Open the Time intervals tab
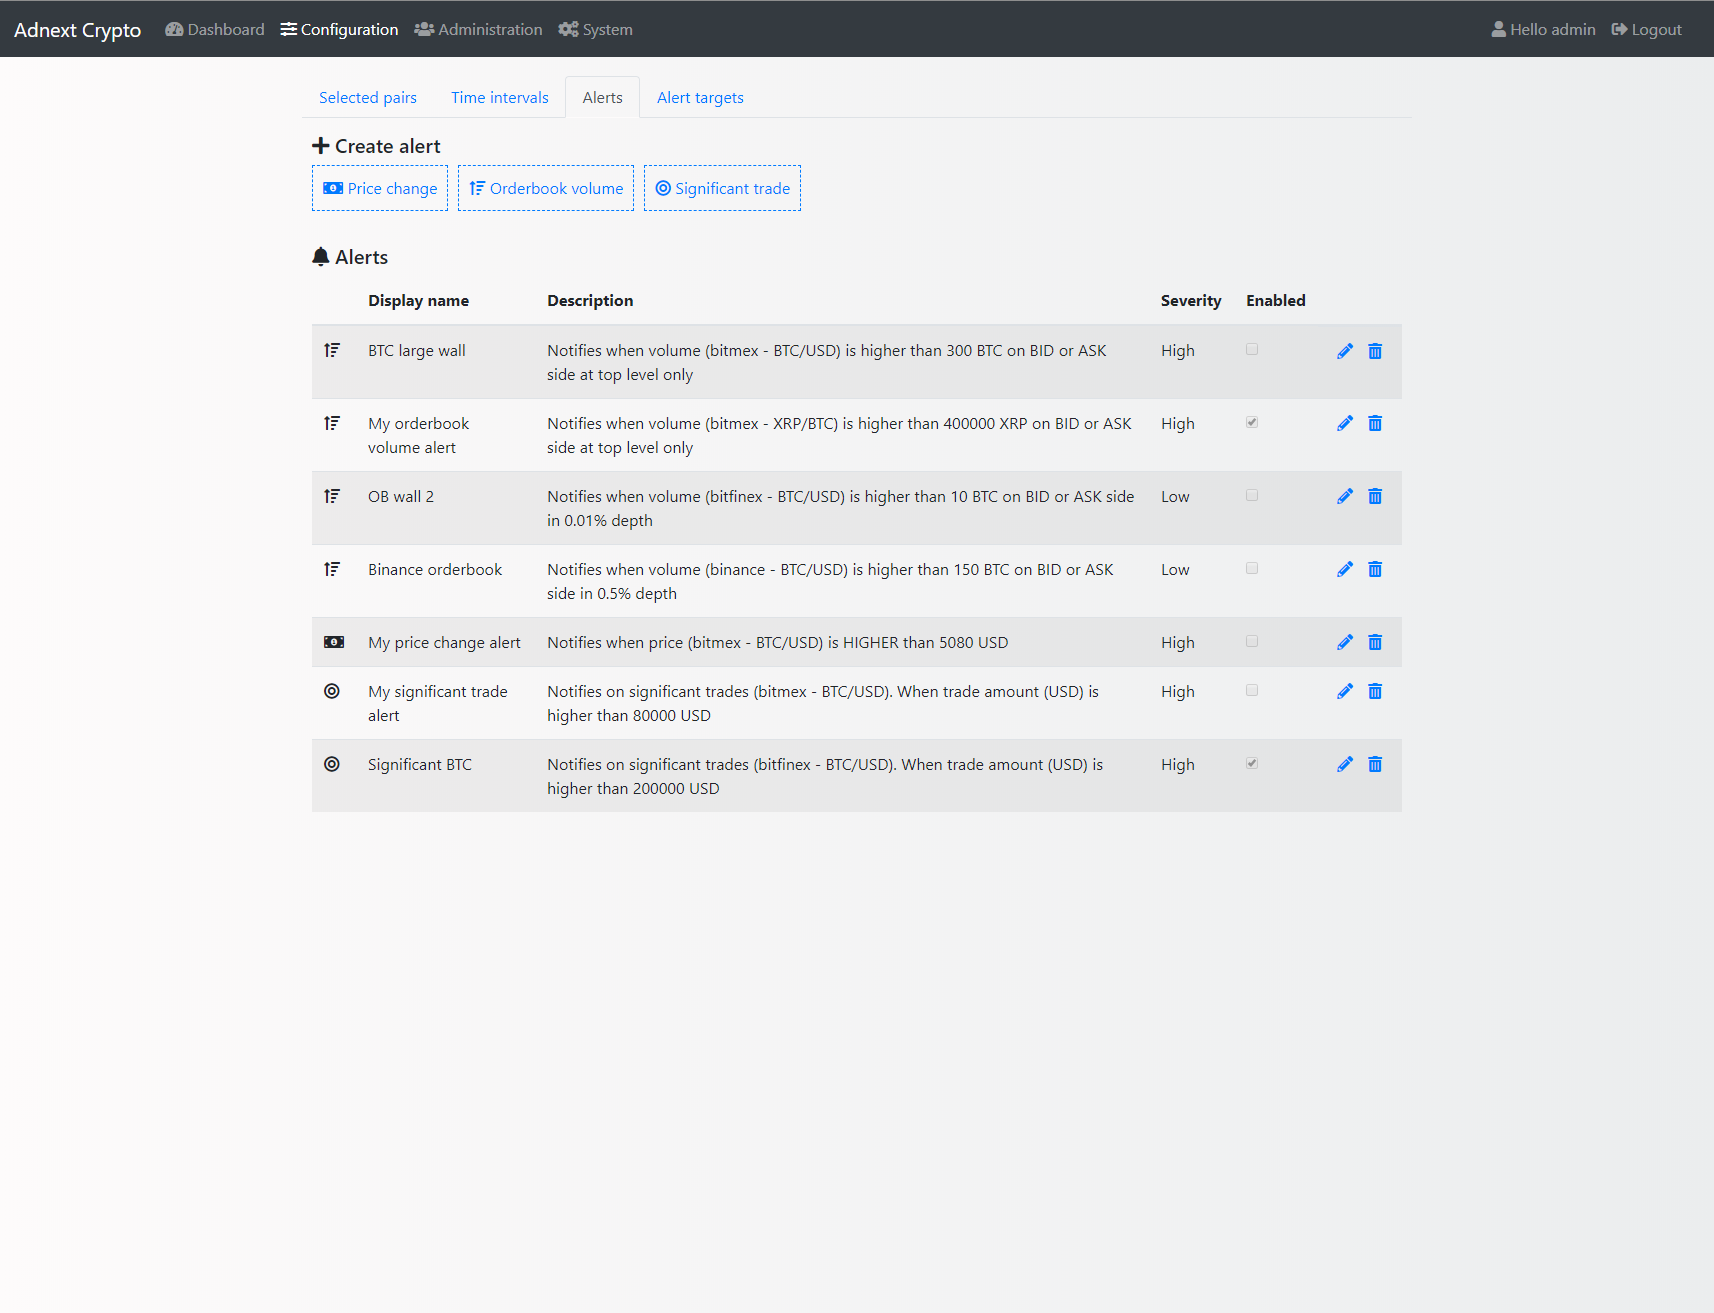 [499, 98]
